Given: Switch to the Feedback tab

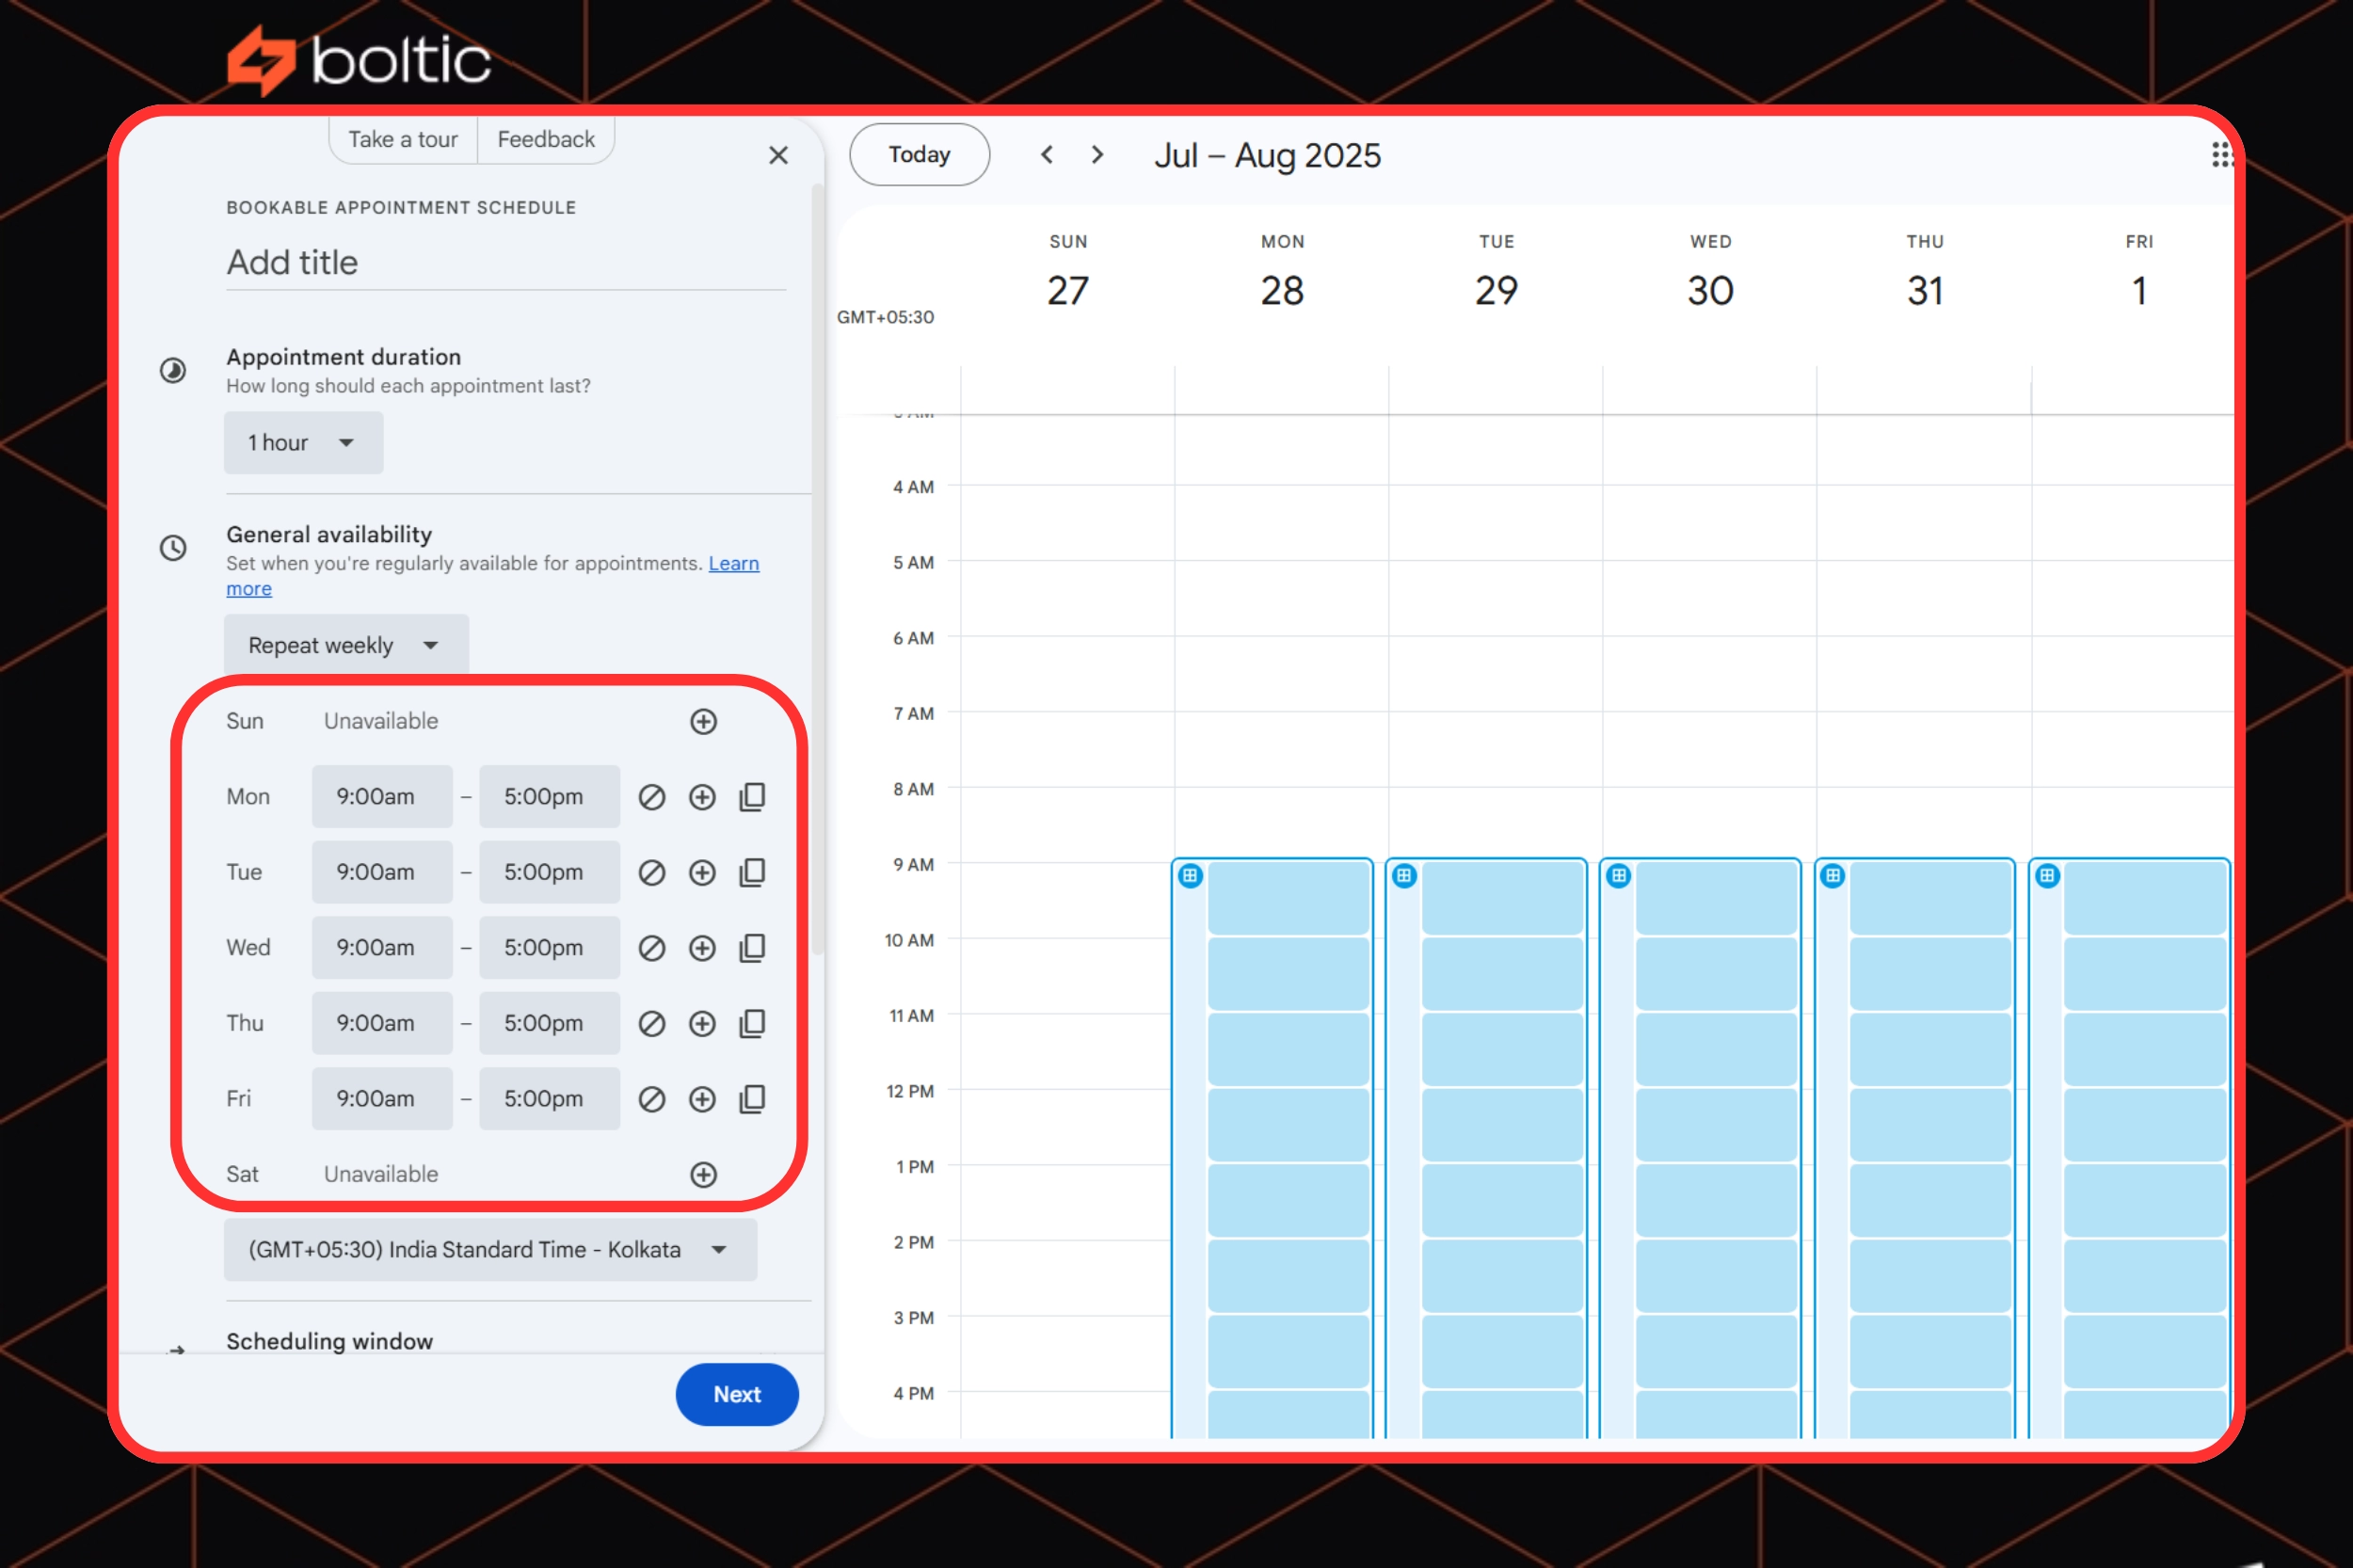Looking at the screenshot, I should pos(546,139).
